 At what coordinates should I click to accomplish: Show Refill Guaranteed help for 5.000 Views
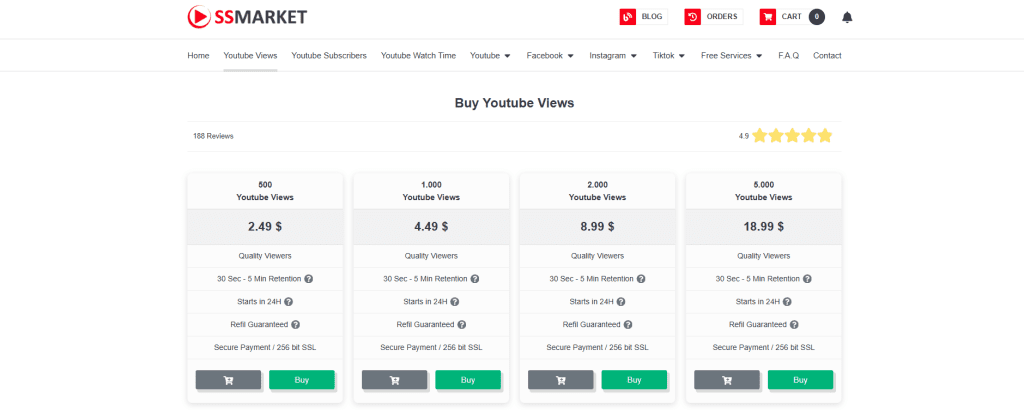coord(794,324)
